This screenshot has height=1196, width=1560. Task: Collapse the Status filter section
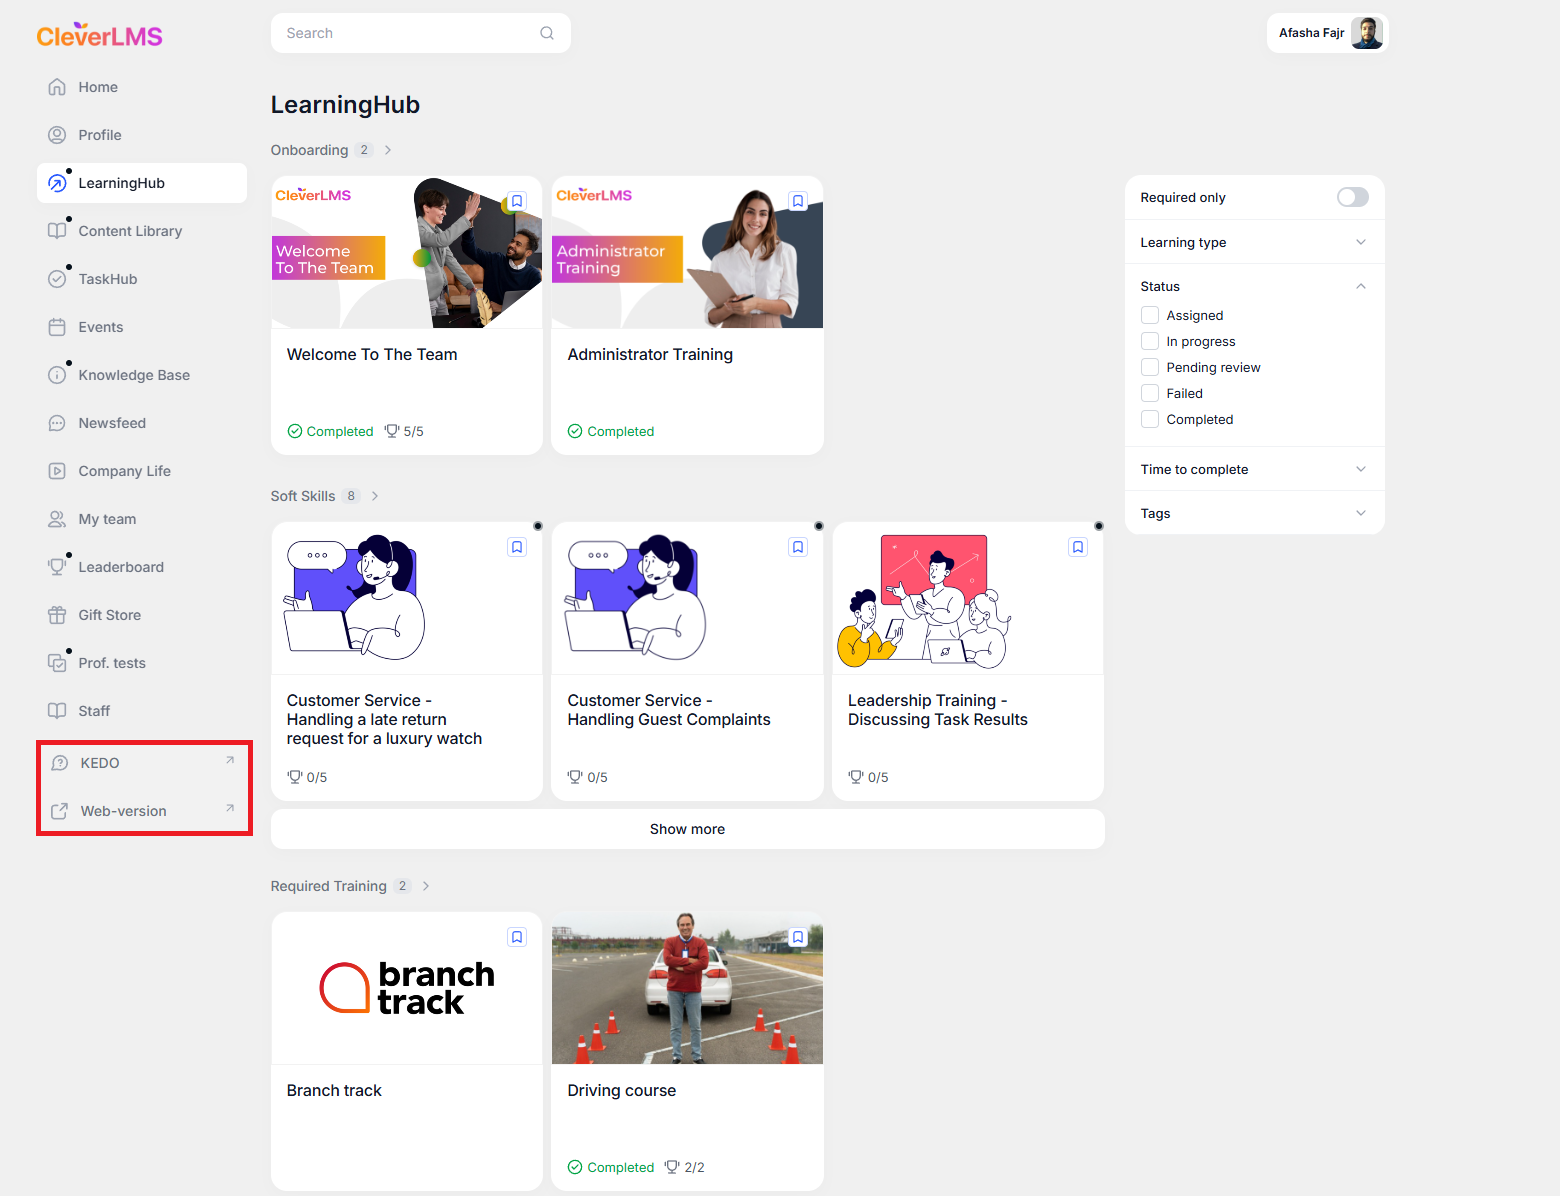click(x=1254, y=286)
